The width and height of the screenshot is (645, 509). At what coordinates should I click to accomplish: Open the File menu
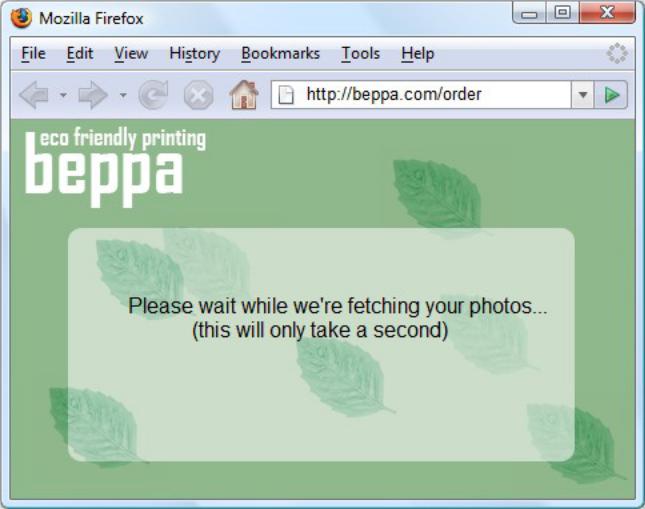click(x=33, y=53)
